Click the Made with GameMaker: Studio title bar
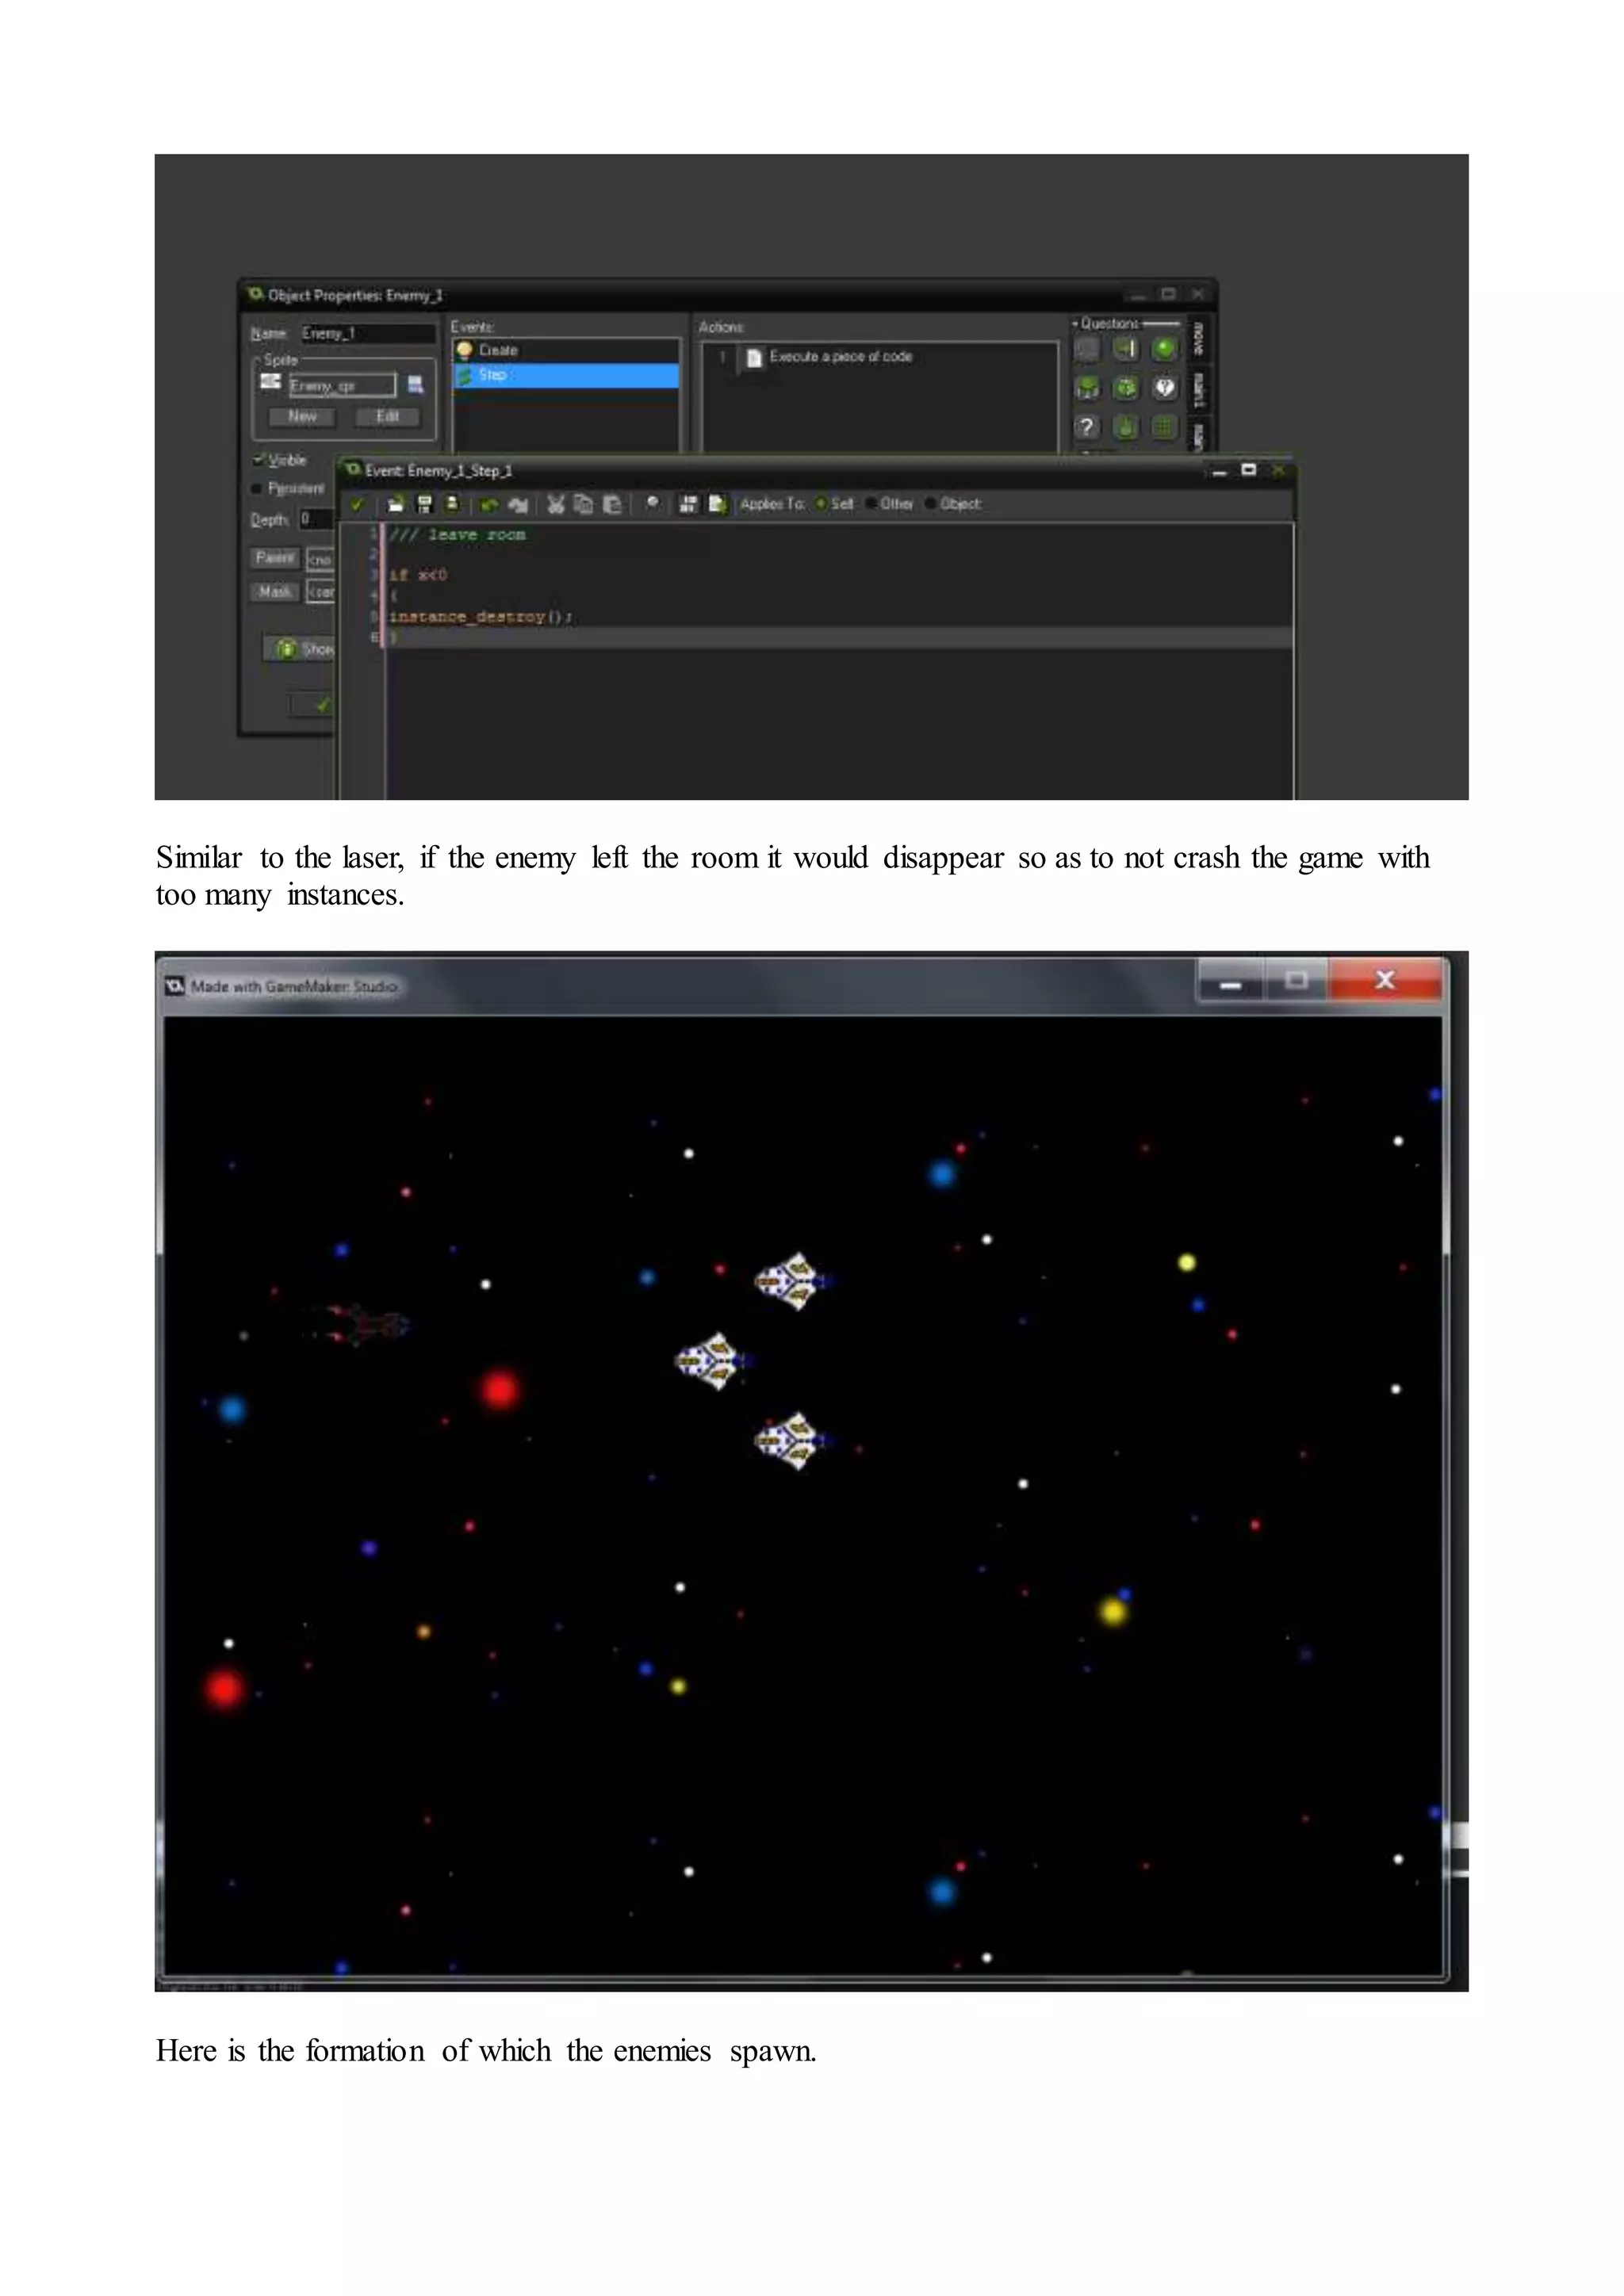The width and height of the screenshot is (1624, 2296). point(295,987)
